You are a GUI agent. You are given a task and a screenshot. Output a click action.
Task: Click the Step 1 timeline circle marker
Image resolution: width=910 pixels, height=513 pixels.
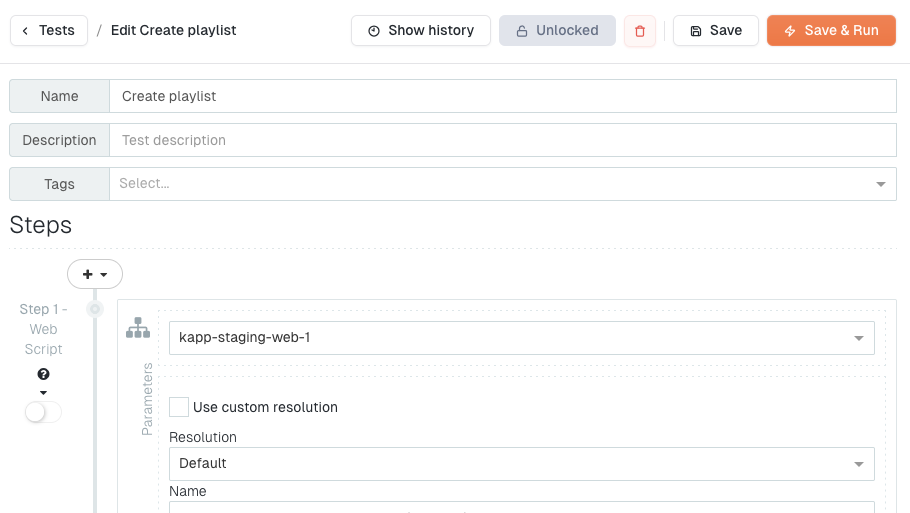pos(95,309)
